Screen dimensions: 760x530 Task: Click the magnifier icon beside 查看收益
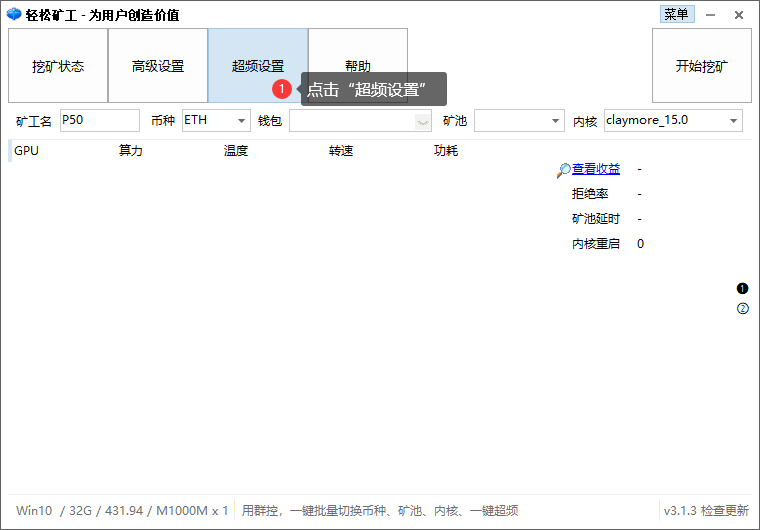coord(564,170)
